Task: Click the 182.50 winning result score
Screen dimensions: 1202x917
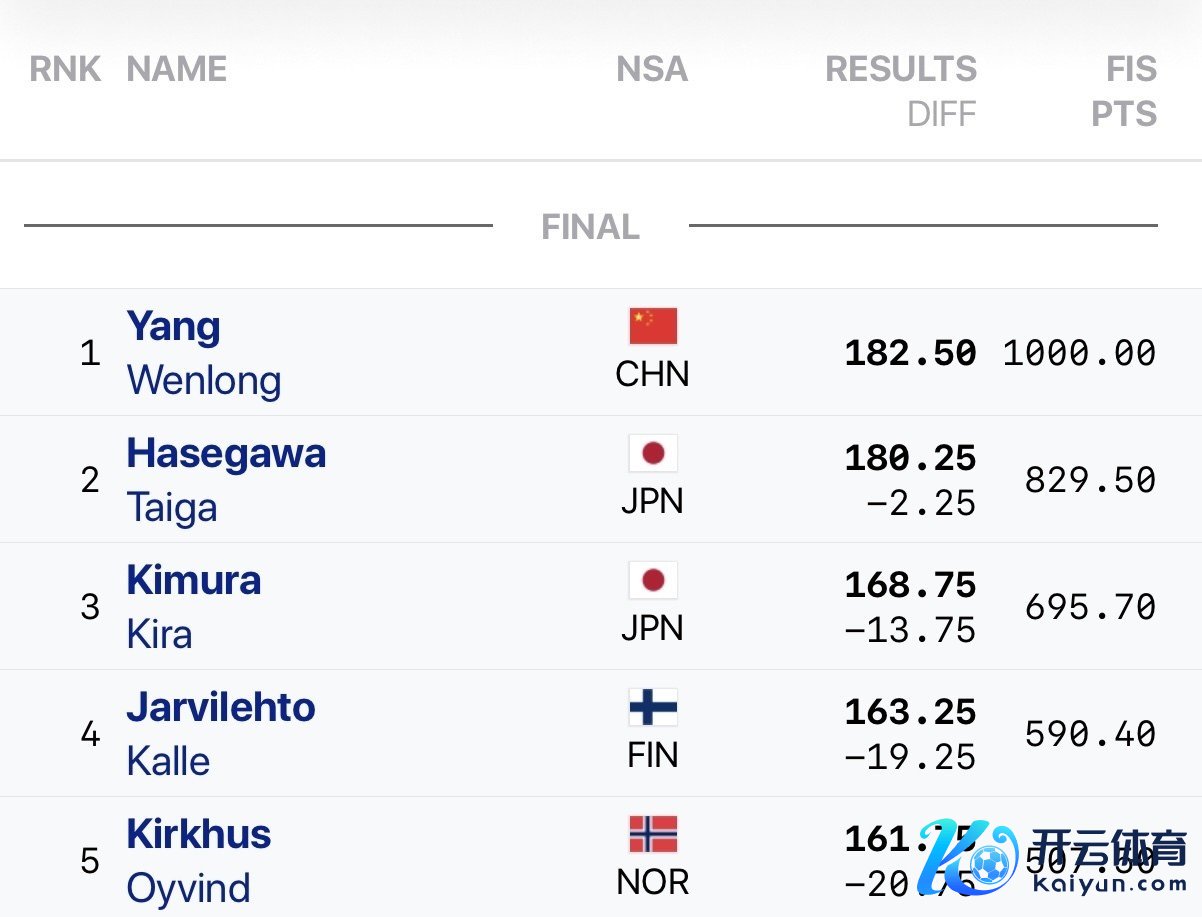Action: [x=910, y=353]
